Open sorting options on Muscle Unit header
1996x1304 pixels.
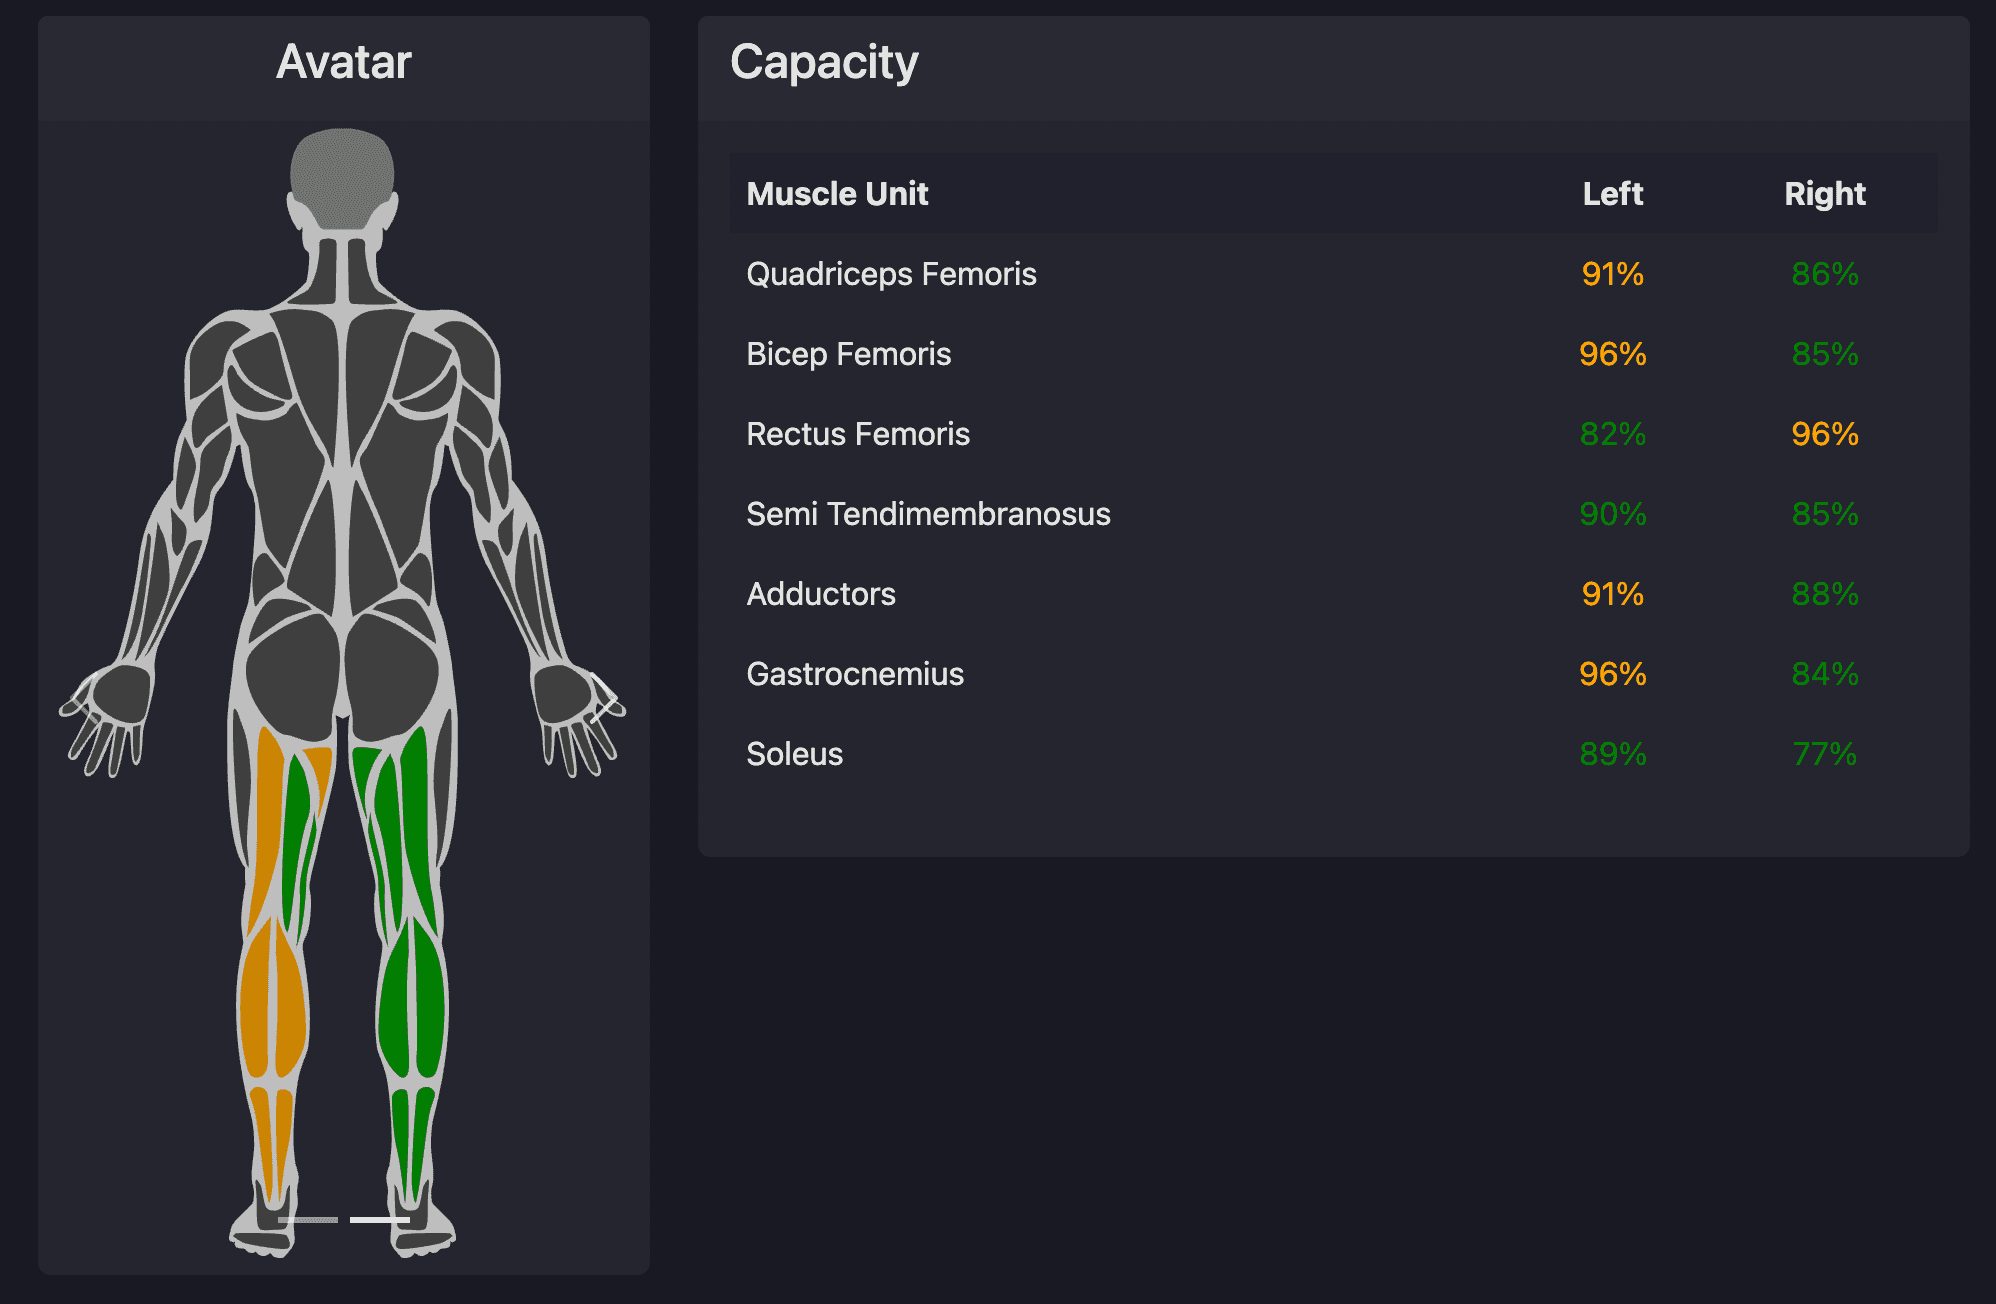click(x=838, y=193)
